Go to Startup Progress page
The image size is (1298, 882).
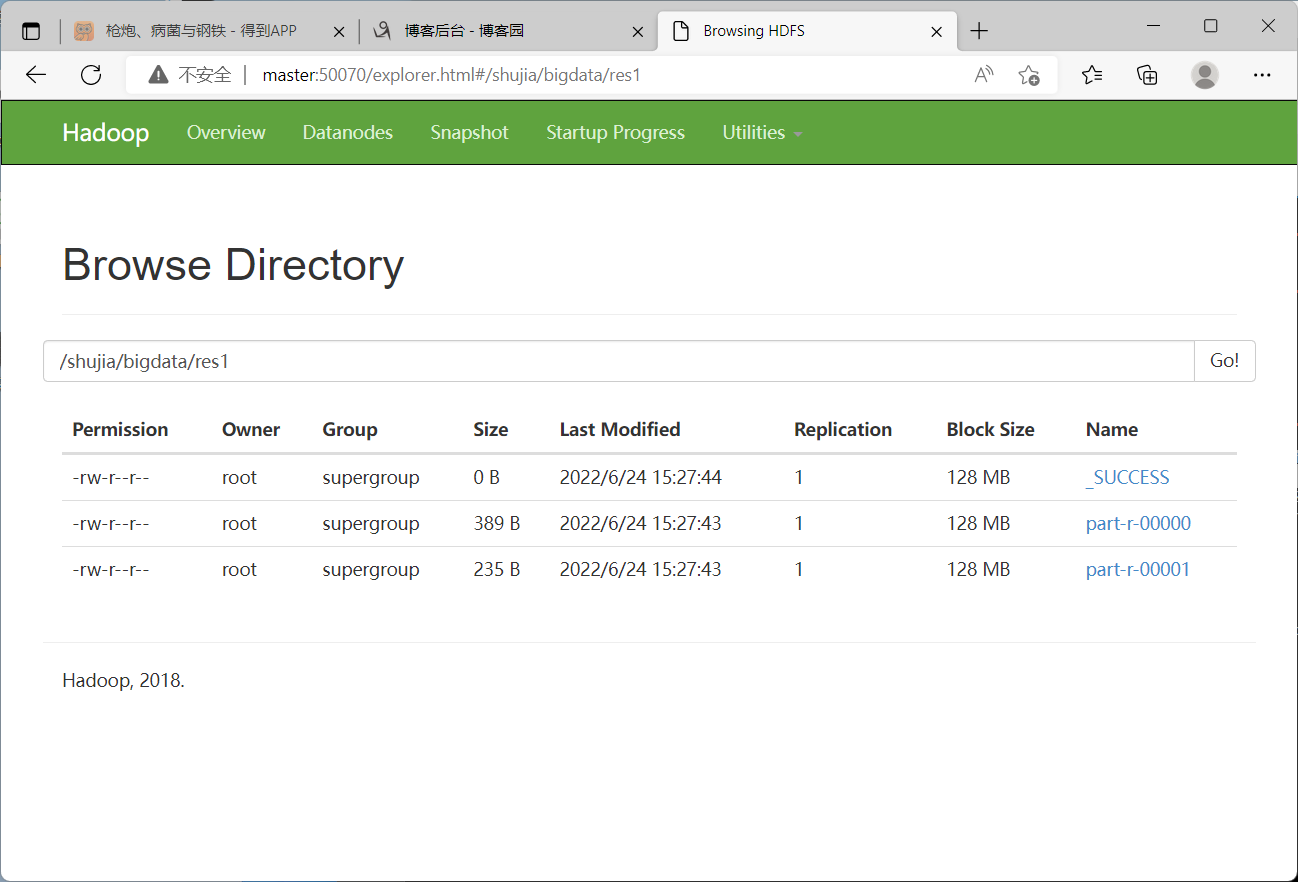click(615, 133)
